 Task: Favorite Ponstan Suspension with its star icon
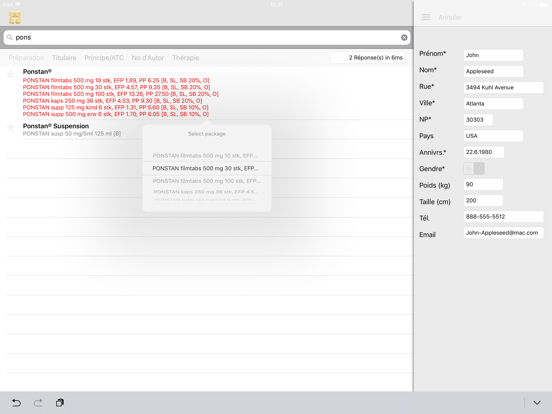(11, 127)
